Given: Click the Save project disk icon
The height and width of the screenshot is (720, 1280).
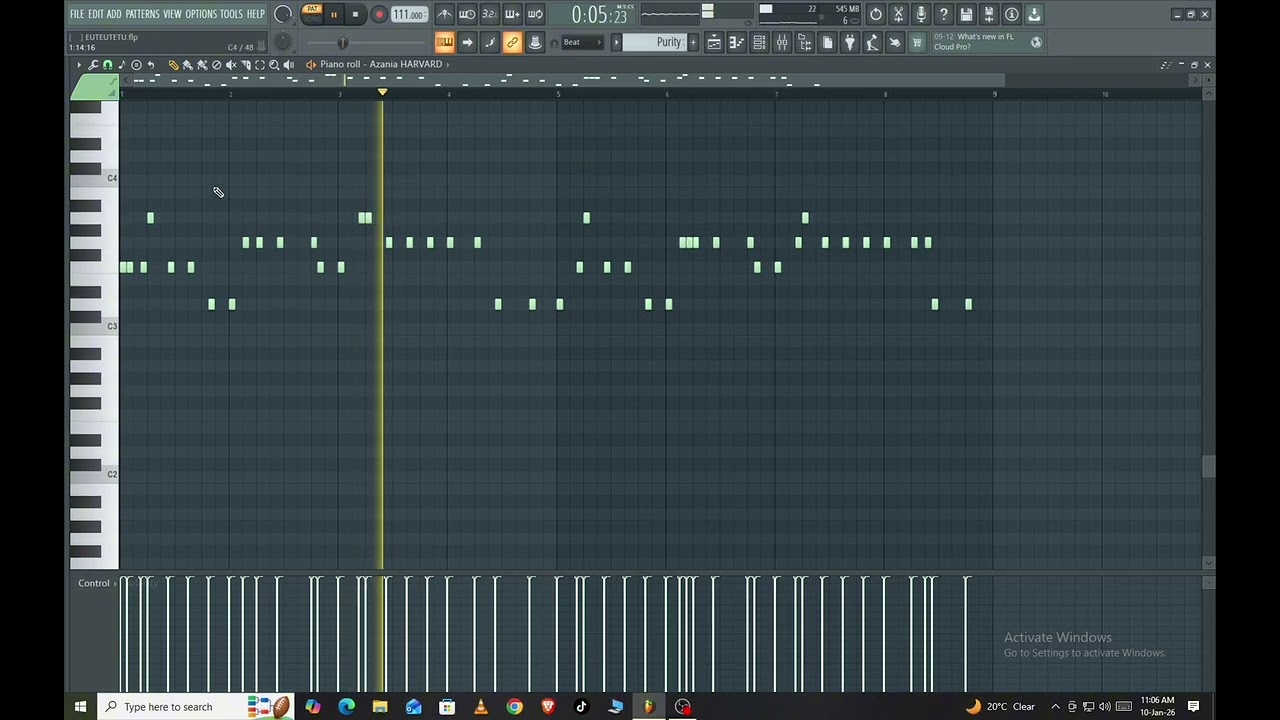Looking at the screenshot, I should [x=965, y=14].
